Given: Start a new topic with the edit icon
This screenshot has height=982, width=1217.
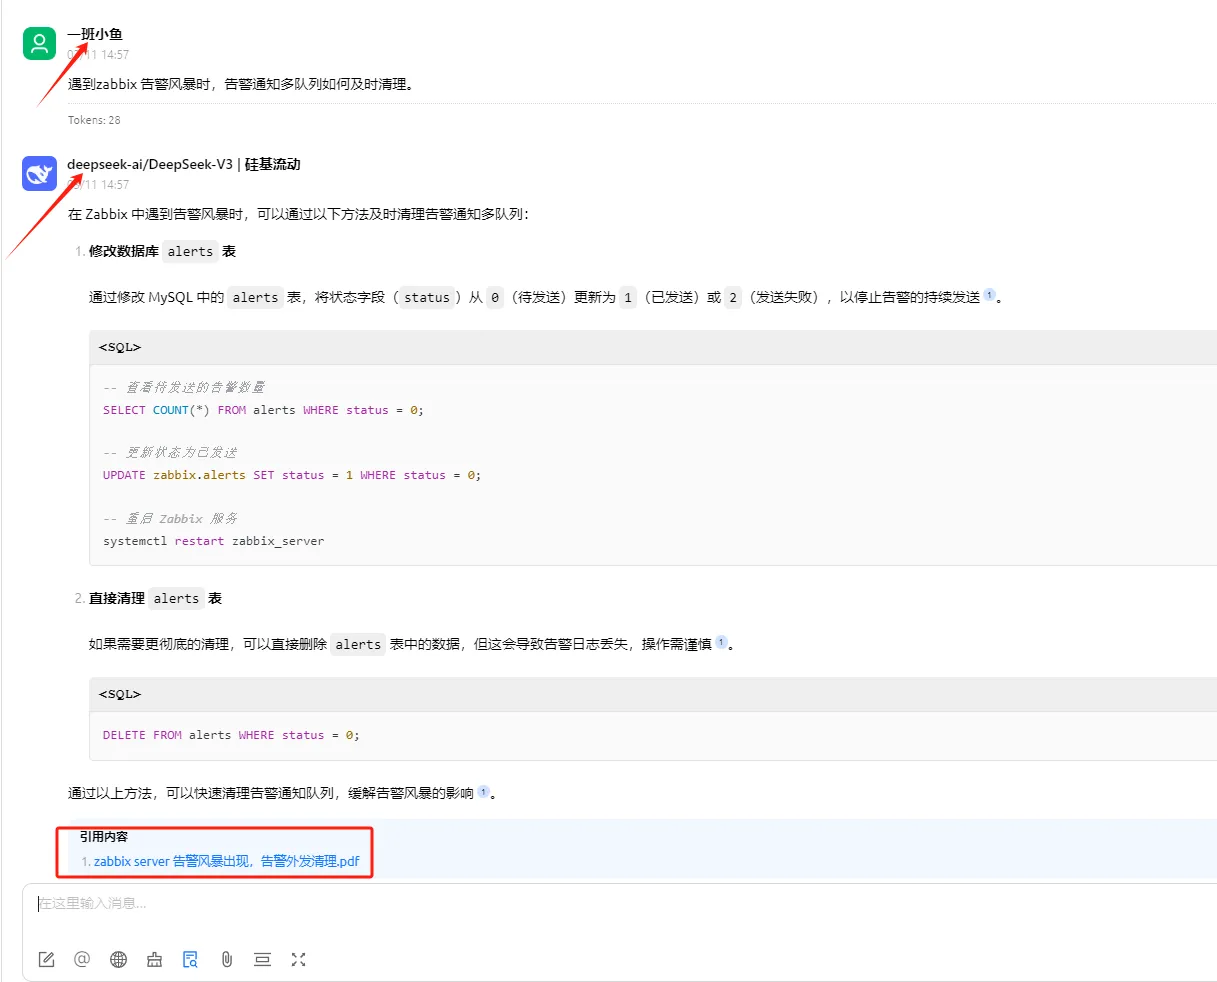Looking at the screenshot, I should [46, 959].
